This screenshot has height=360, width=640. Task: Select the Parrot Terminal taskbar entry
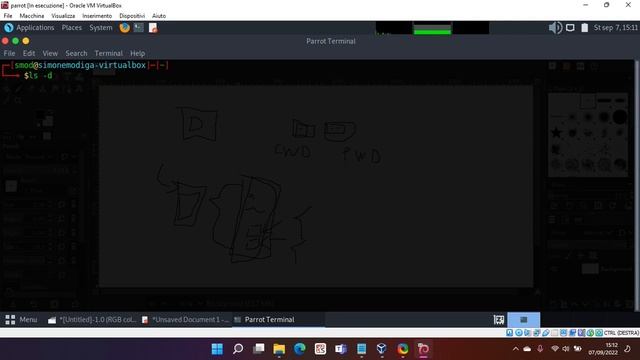click(x=278, y=320)
